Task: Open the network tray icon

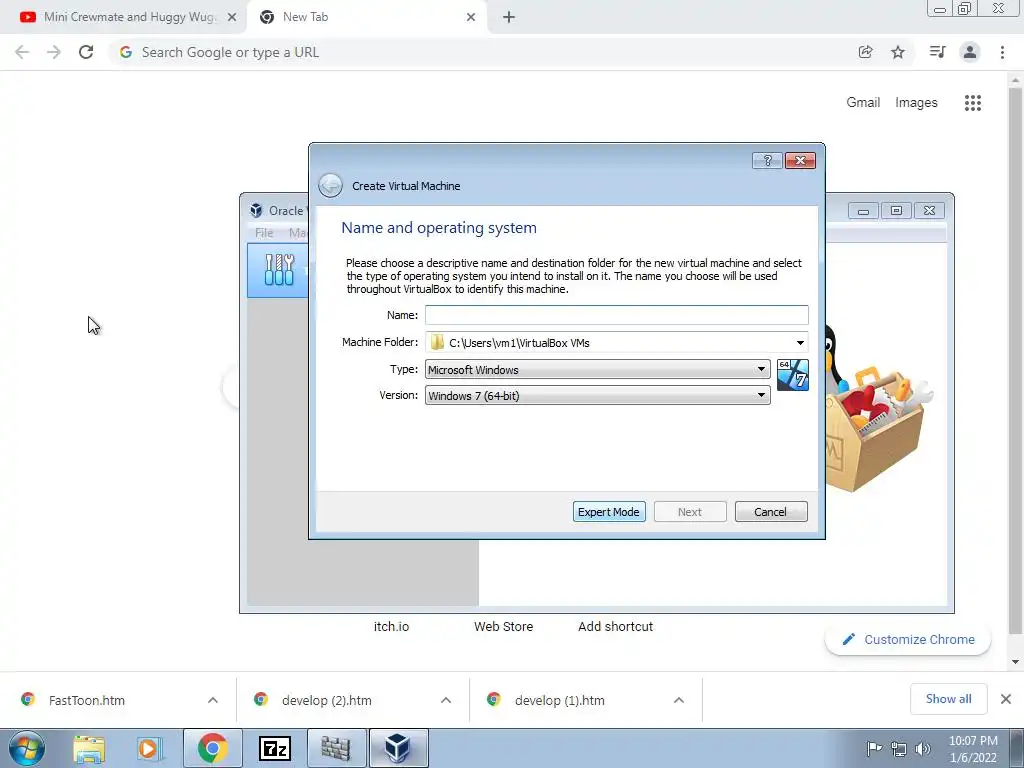Action: point(899,749)
